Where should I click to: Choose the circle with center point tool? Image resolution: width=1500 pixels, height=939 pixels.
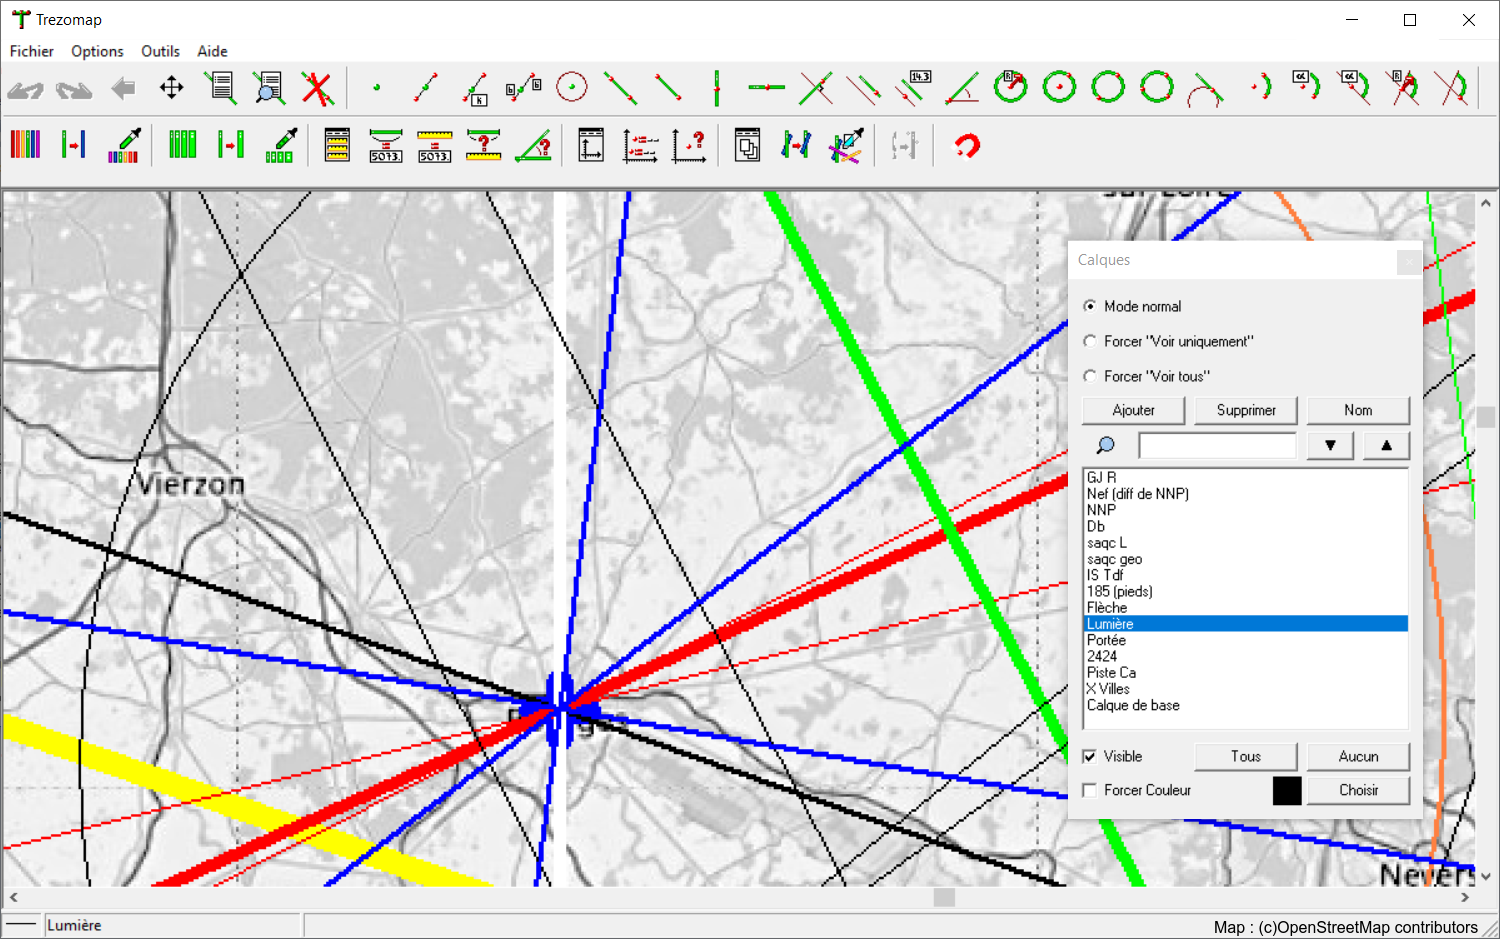pos(572,88)
